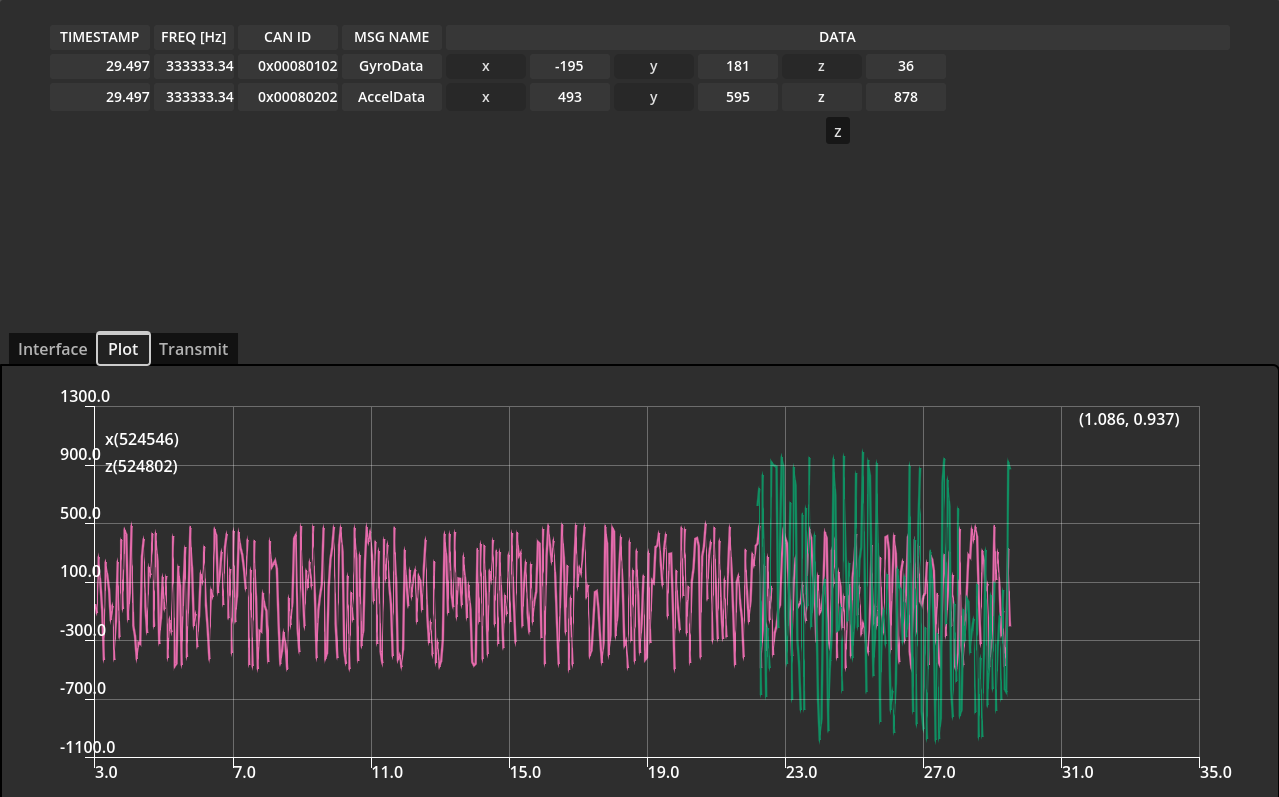Toggle plotting of GyroData z signal

coord(821,66)
